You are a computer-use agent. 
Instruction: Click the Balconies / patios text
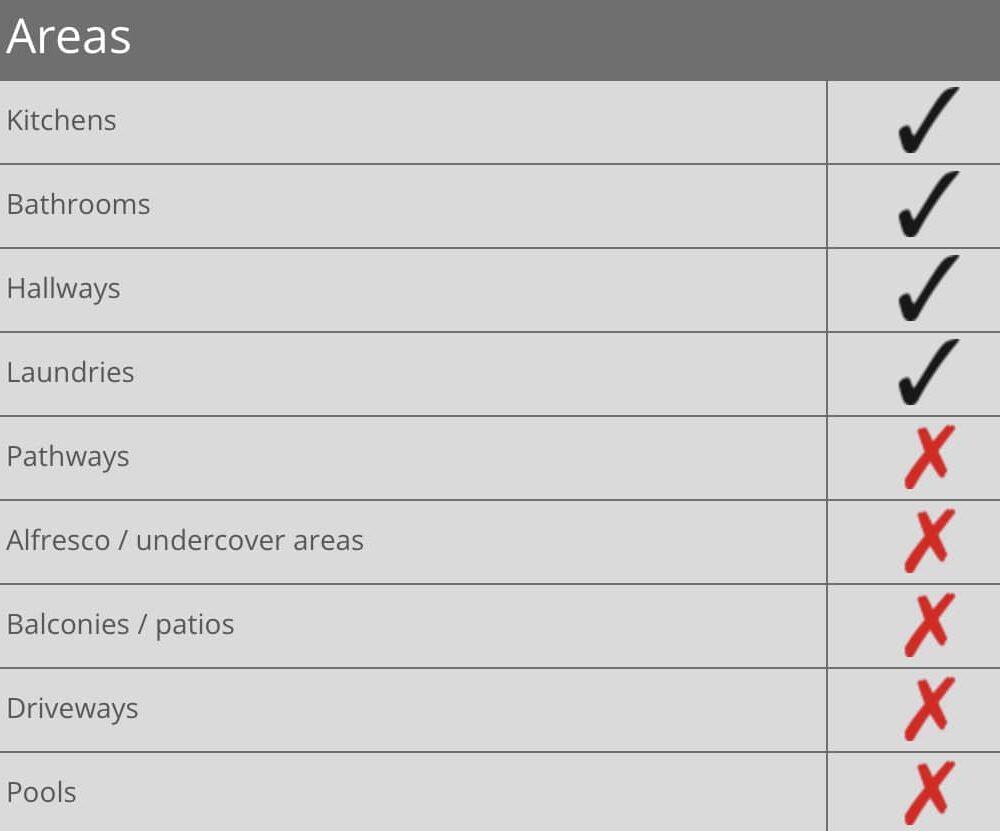[x=121, y=625]
